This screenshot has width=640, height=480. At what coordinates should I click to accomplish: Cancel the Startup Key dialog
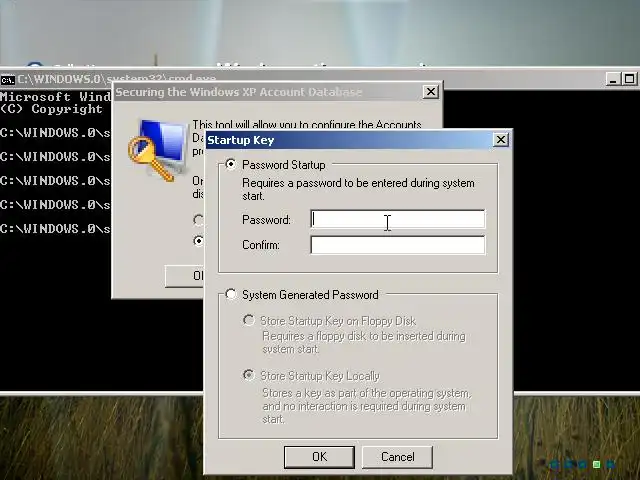[x=397, y=457]
